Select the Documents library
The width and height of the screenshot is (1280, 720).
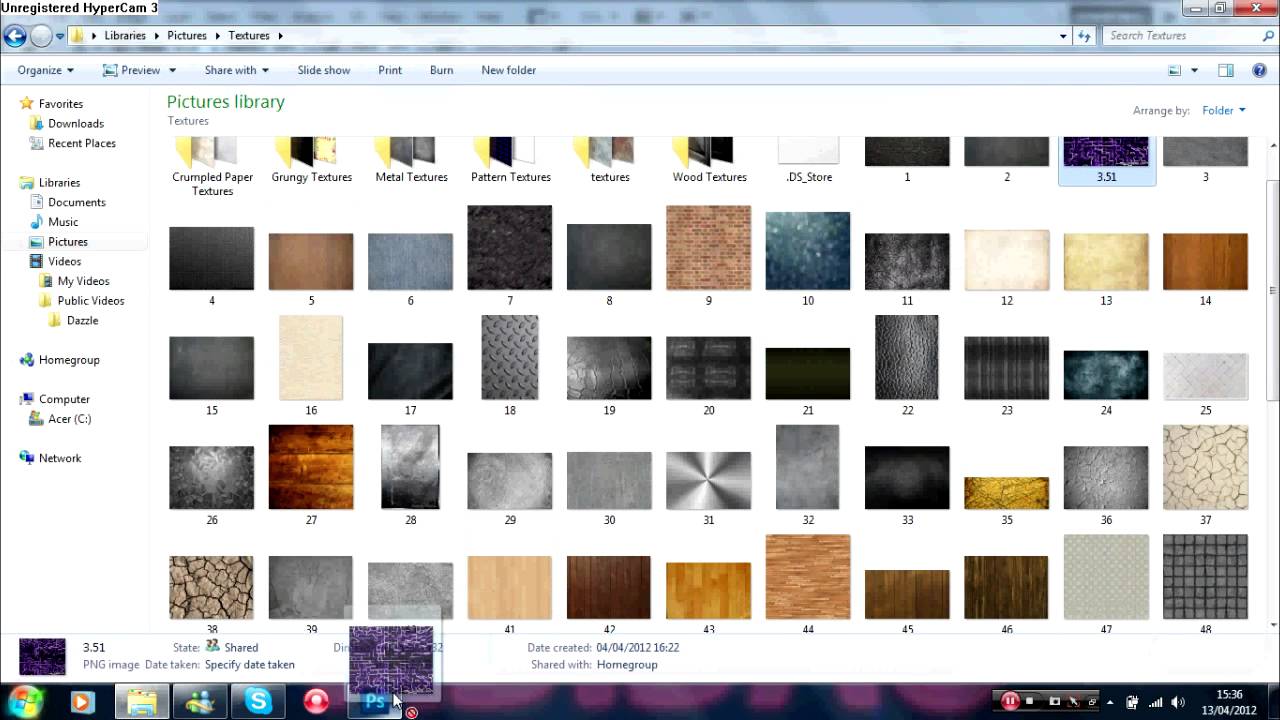[77, 202]
